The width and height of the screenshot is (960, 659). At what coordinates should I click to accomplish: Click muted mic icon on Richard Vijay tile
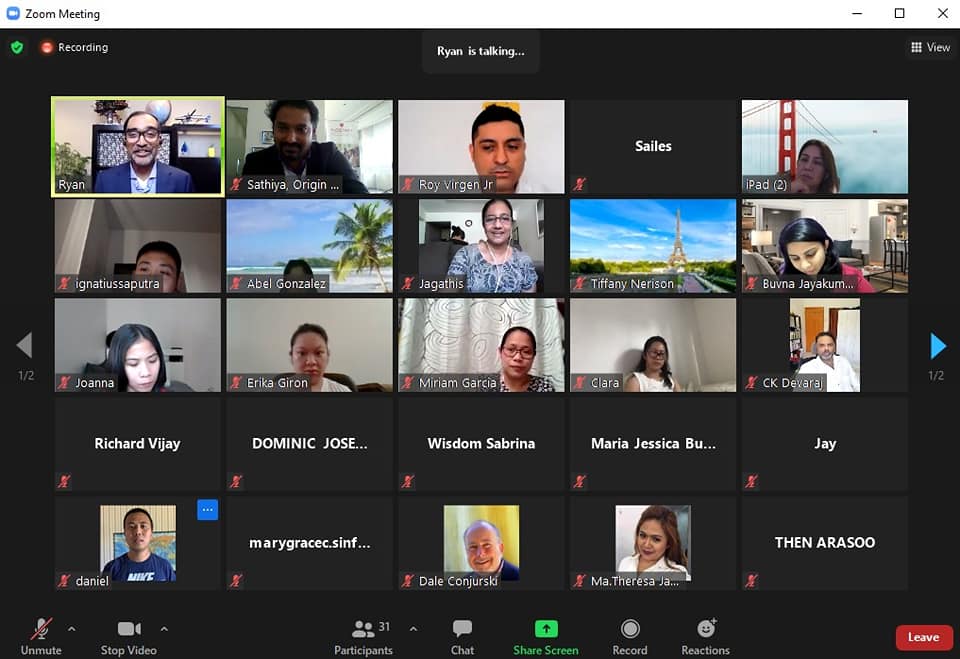[64, 481]
